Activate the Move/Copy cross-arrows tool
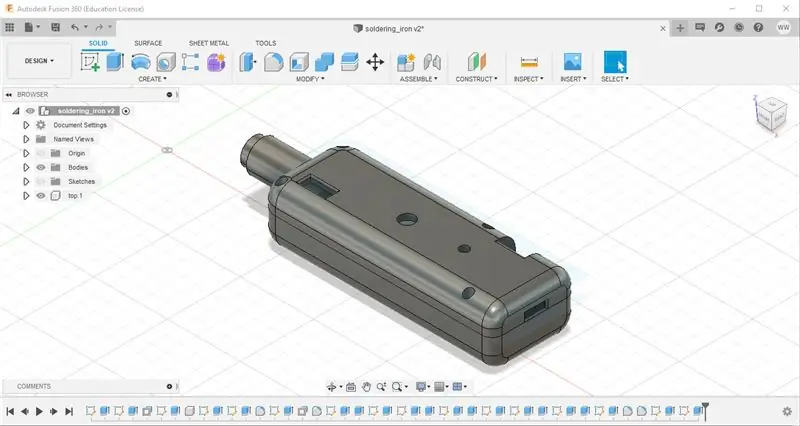The width and height of the screenshot is (800, 426). point(375,62)
